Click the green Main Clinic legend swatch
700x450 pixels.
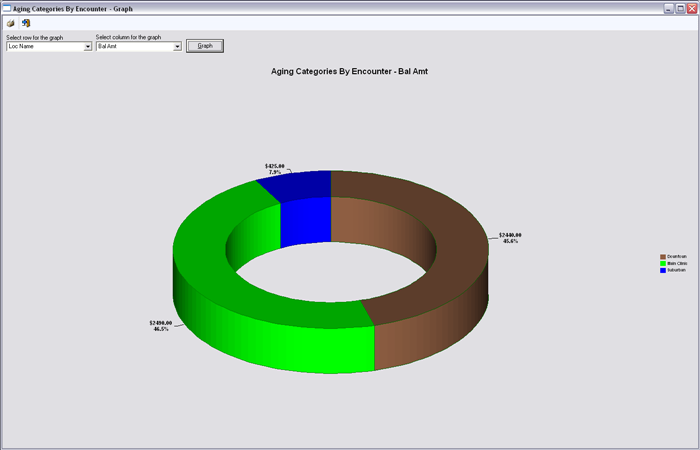tap(663, 263)
